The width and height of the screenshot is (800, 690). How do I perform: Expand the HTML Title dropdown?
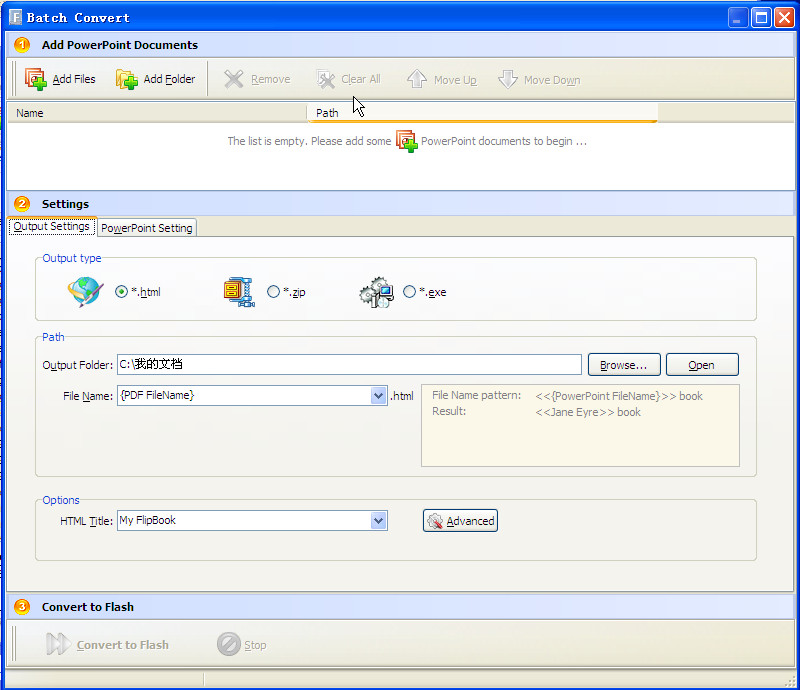point(379,521)
